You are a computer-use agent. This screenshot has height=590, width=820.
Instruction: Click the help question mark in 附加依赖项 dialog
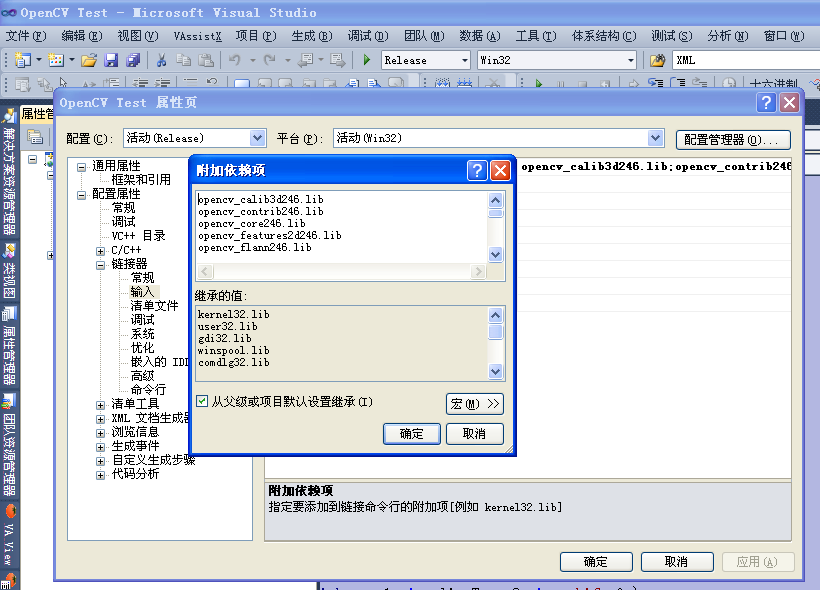pyautogui.click(x=478, y=170)
